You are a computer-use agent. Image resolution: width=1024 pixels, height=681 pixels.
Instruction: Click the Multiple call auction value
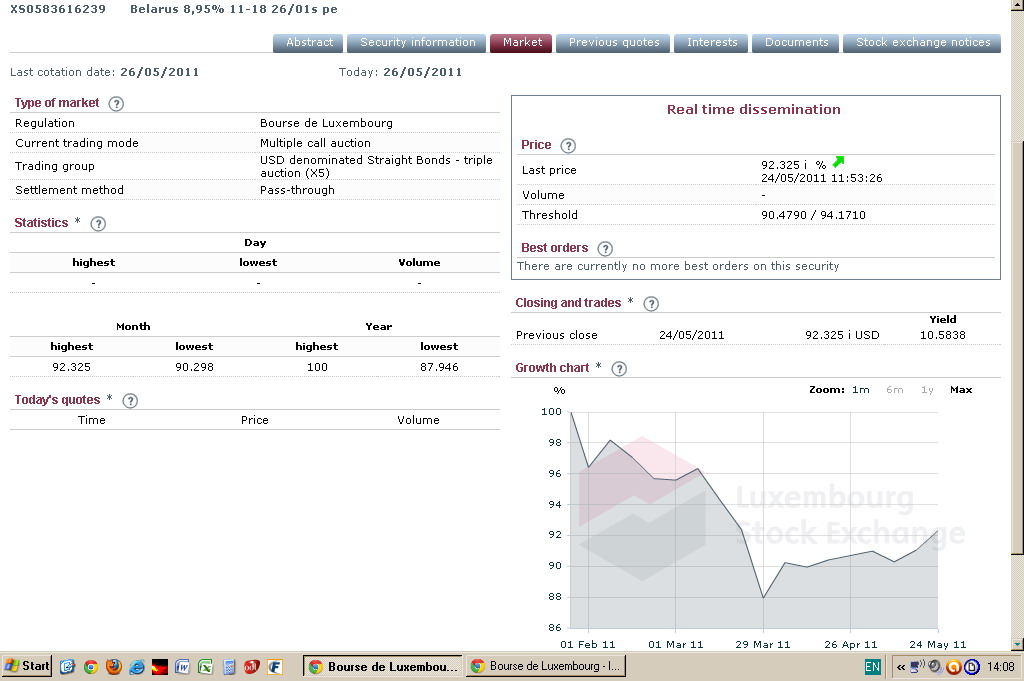pyautogui.click(x=315, y=143)
